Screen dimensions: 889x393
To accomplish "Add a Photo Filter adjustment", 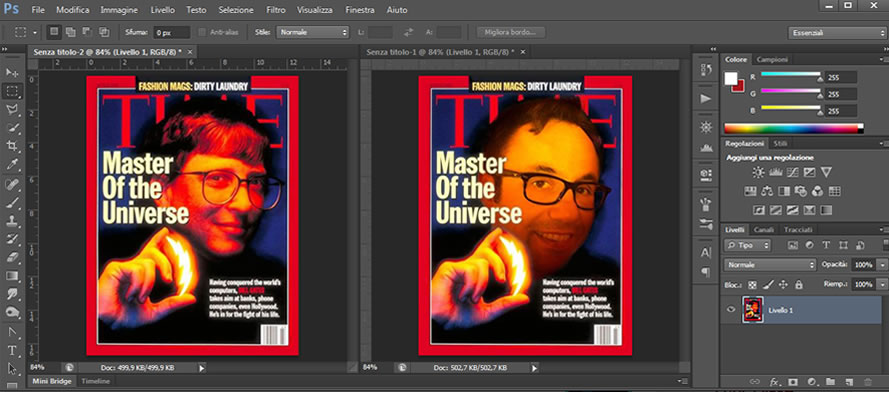I will click(x=801, y=191).
